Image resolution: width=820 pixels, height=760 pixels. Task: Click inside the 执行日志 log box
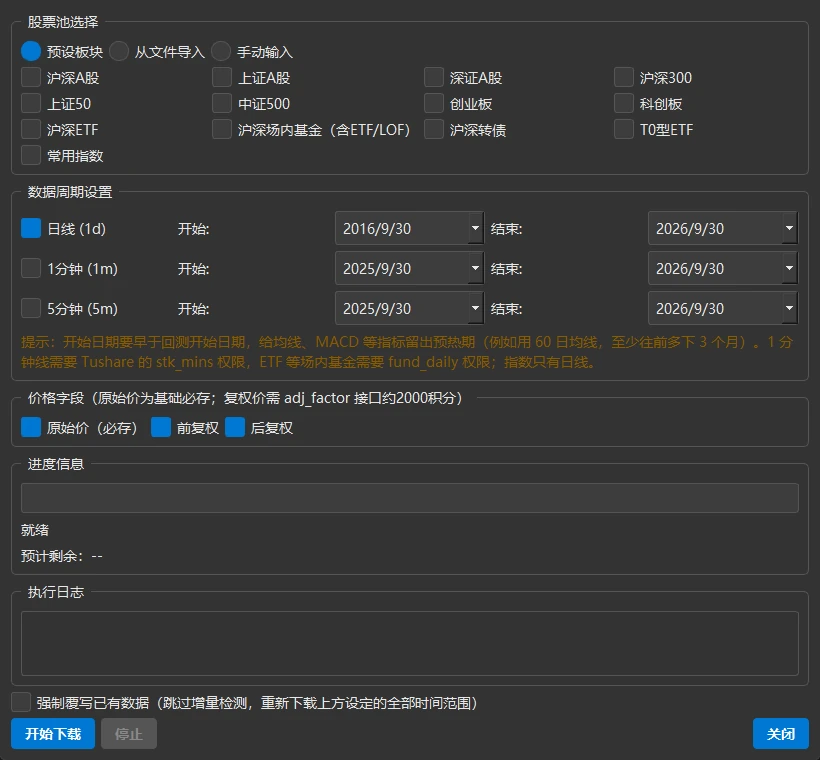coord(410,643)
